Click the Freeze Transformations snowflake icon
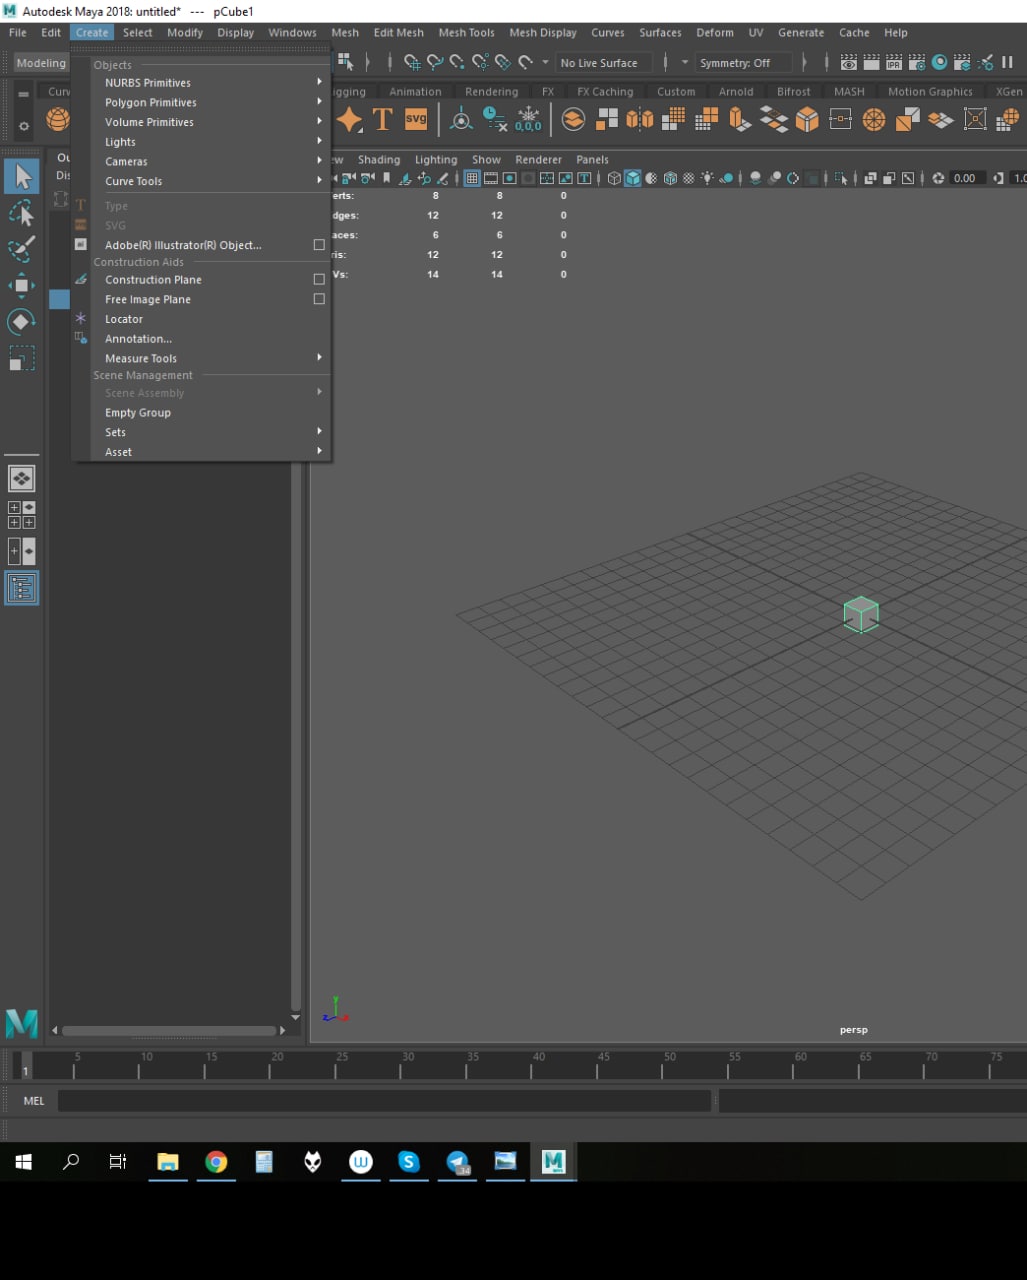This screenshot has width=1027, height=1280. pos(528,120)
